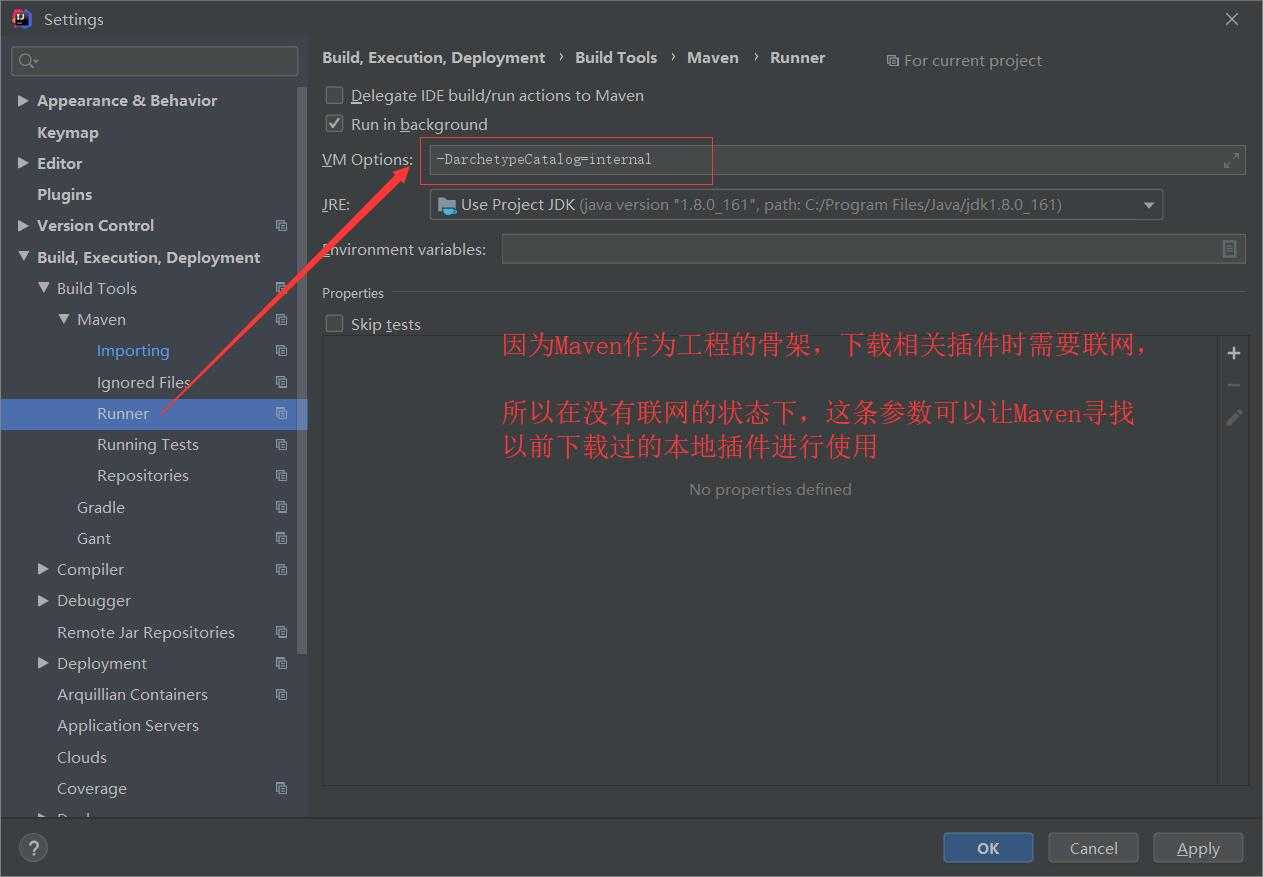
Task: Open the JRE dropdown list
Action: [1148, 205]
